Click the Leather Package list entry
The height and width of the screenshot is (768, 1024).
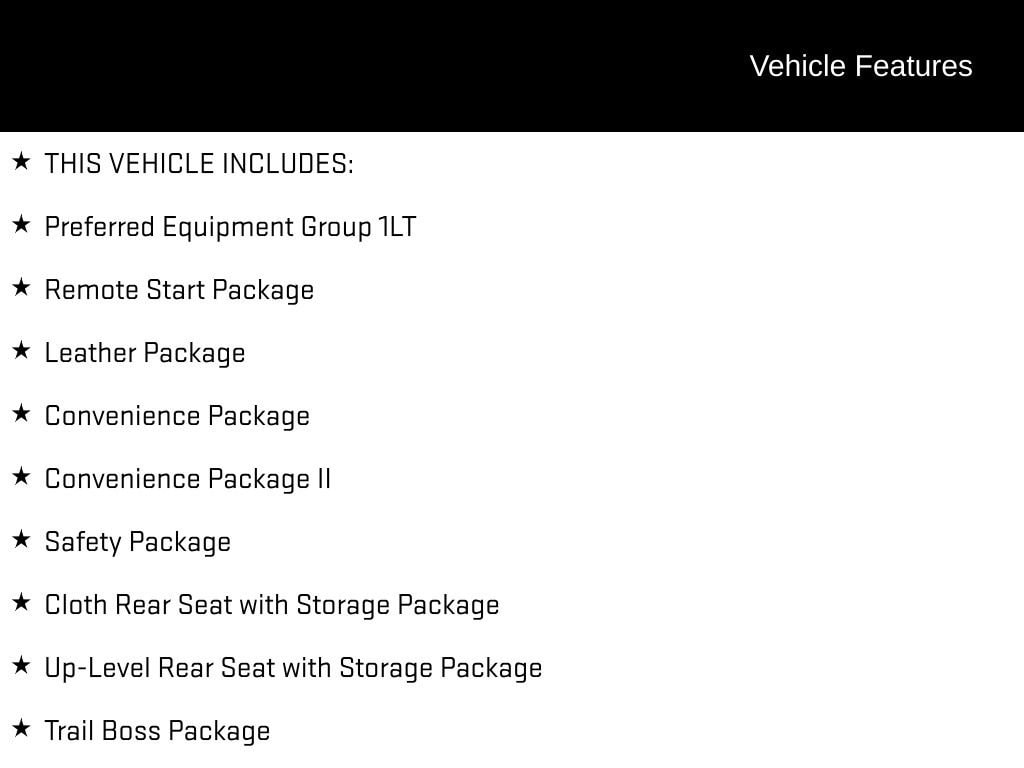coord(145,353)
